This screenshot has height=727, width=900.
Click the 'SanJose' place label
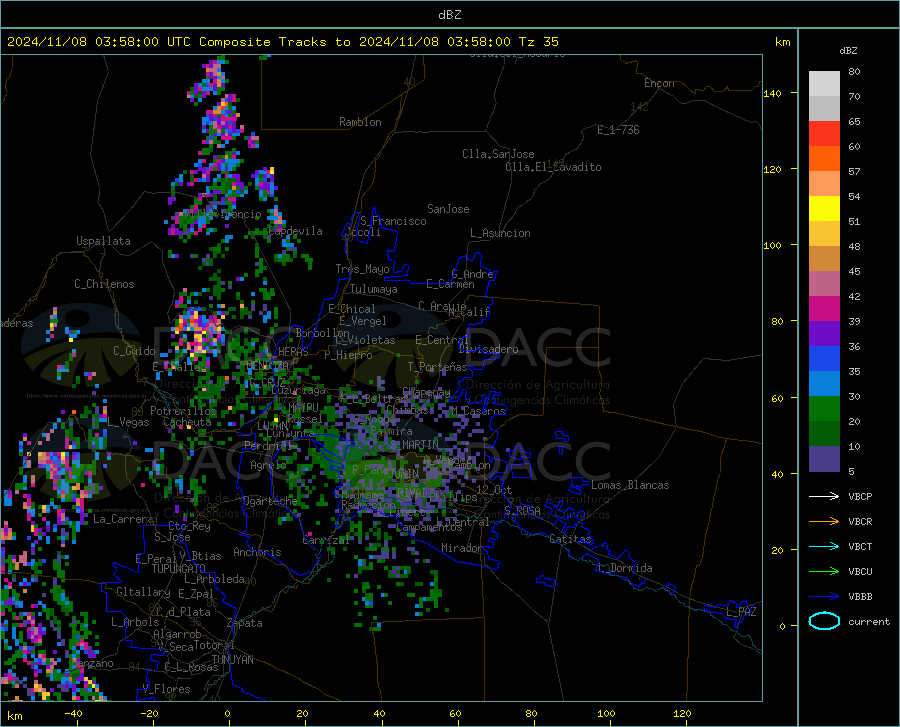click(448, 209)
